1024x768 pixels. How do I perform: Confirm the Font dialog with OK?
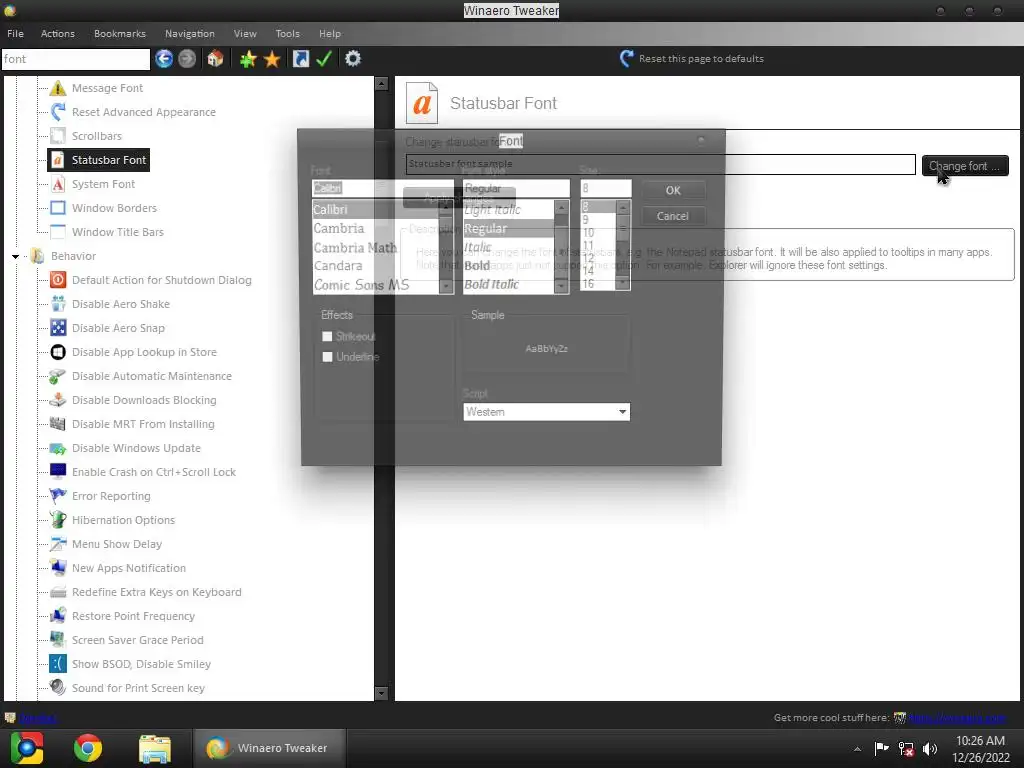pyautogui.click(x=673, y=191)
